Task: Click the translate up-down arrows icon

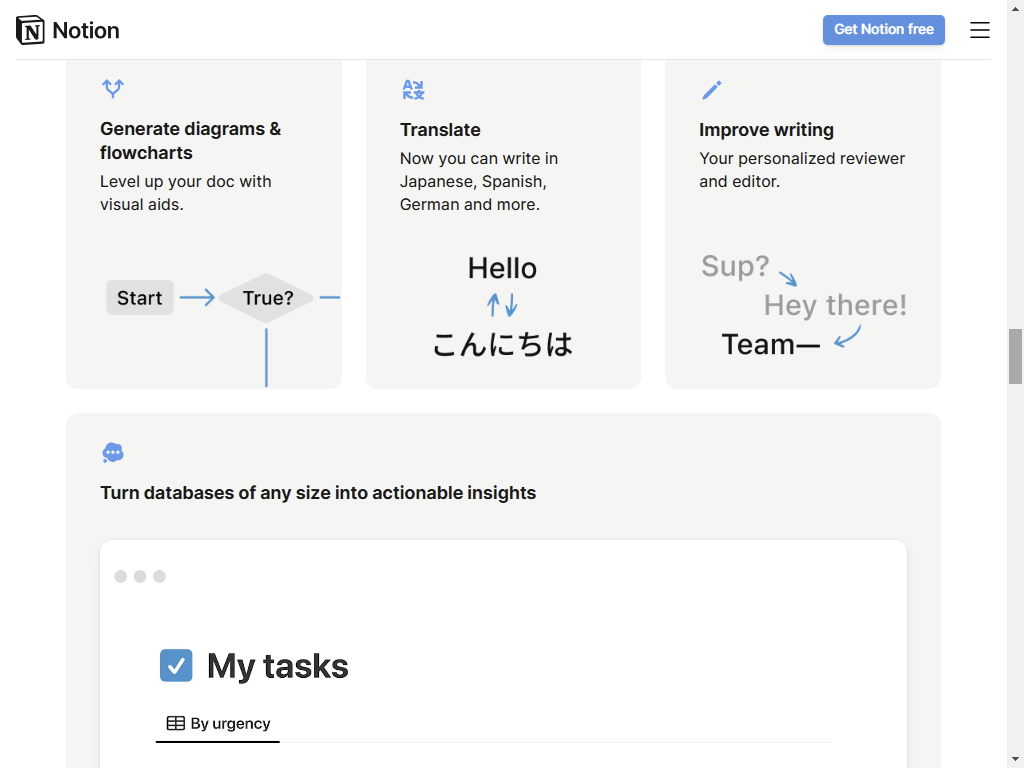Action: click(x=502, y=305)
